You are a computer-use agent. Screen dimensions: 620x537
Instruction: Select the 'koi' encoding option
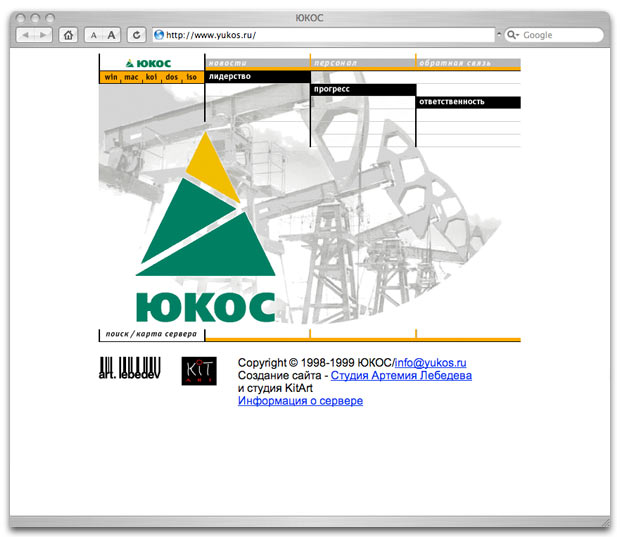(x=151, y=77)
